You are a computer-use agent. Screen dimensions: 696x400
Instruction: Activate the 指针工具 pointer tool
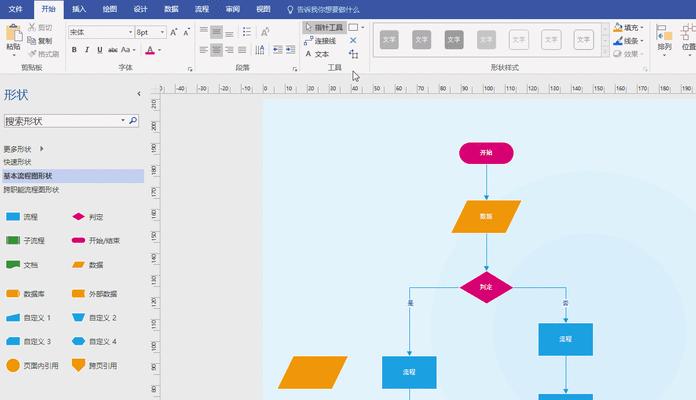pos(324,27)
